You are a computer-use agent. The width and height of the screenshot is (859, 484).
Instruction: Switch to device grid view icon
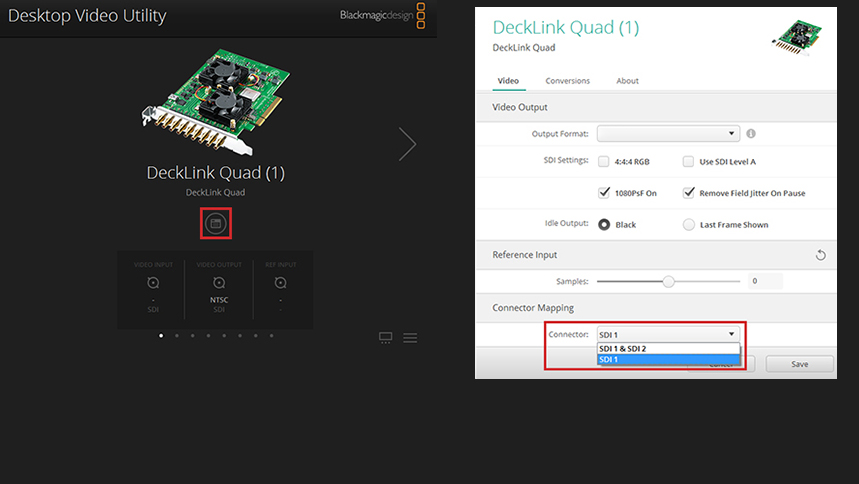coord(386,338)
